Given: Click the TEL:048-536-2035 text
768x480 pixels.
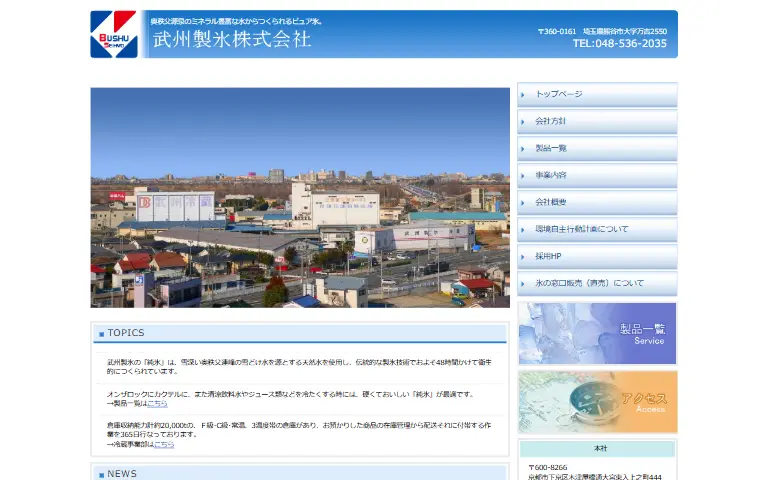Looking at the screenshot, I should coord(620,44).
